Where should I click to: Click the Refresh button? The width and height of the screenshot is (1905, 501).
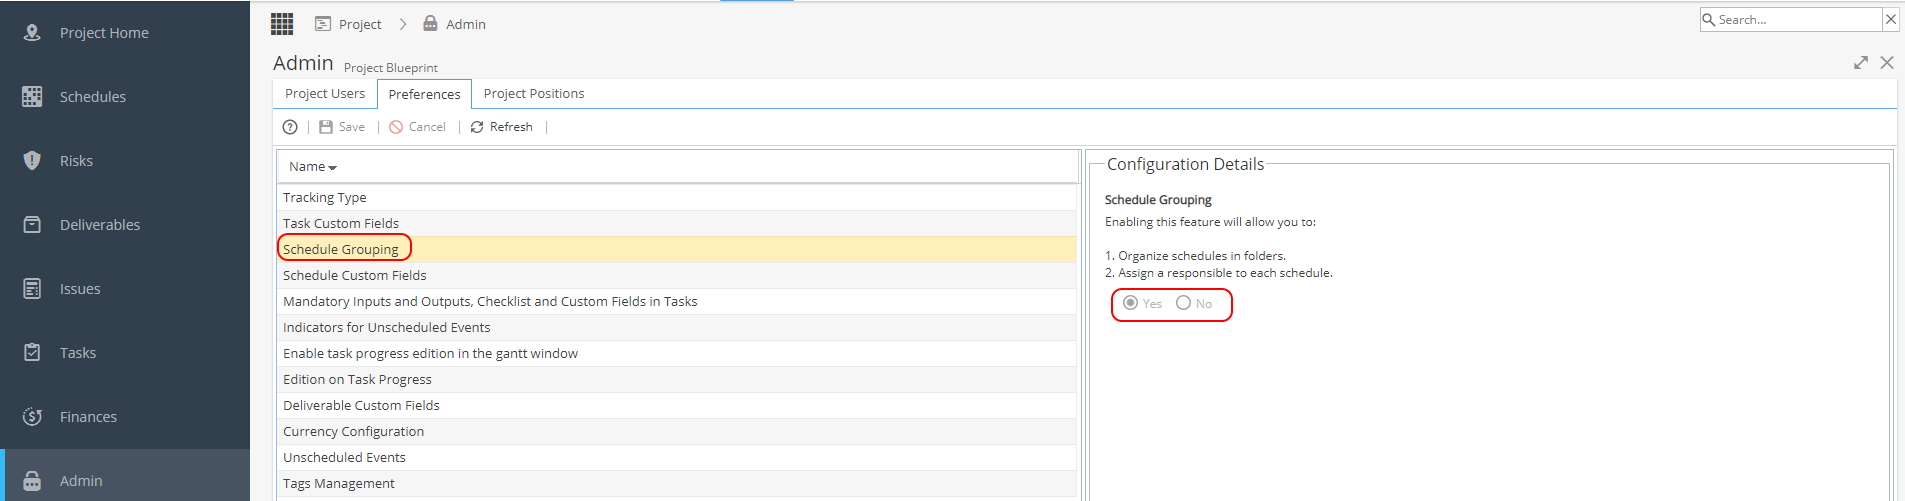click(x=502, y=127)
